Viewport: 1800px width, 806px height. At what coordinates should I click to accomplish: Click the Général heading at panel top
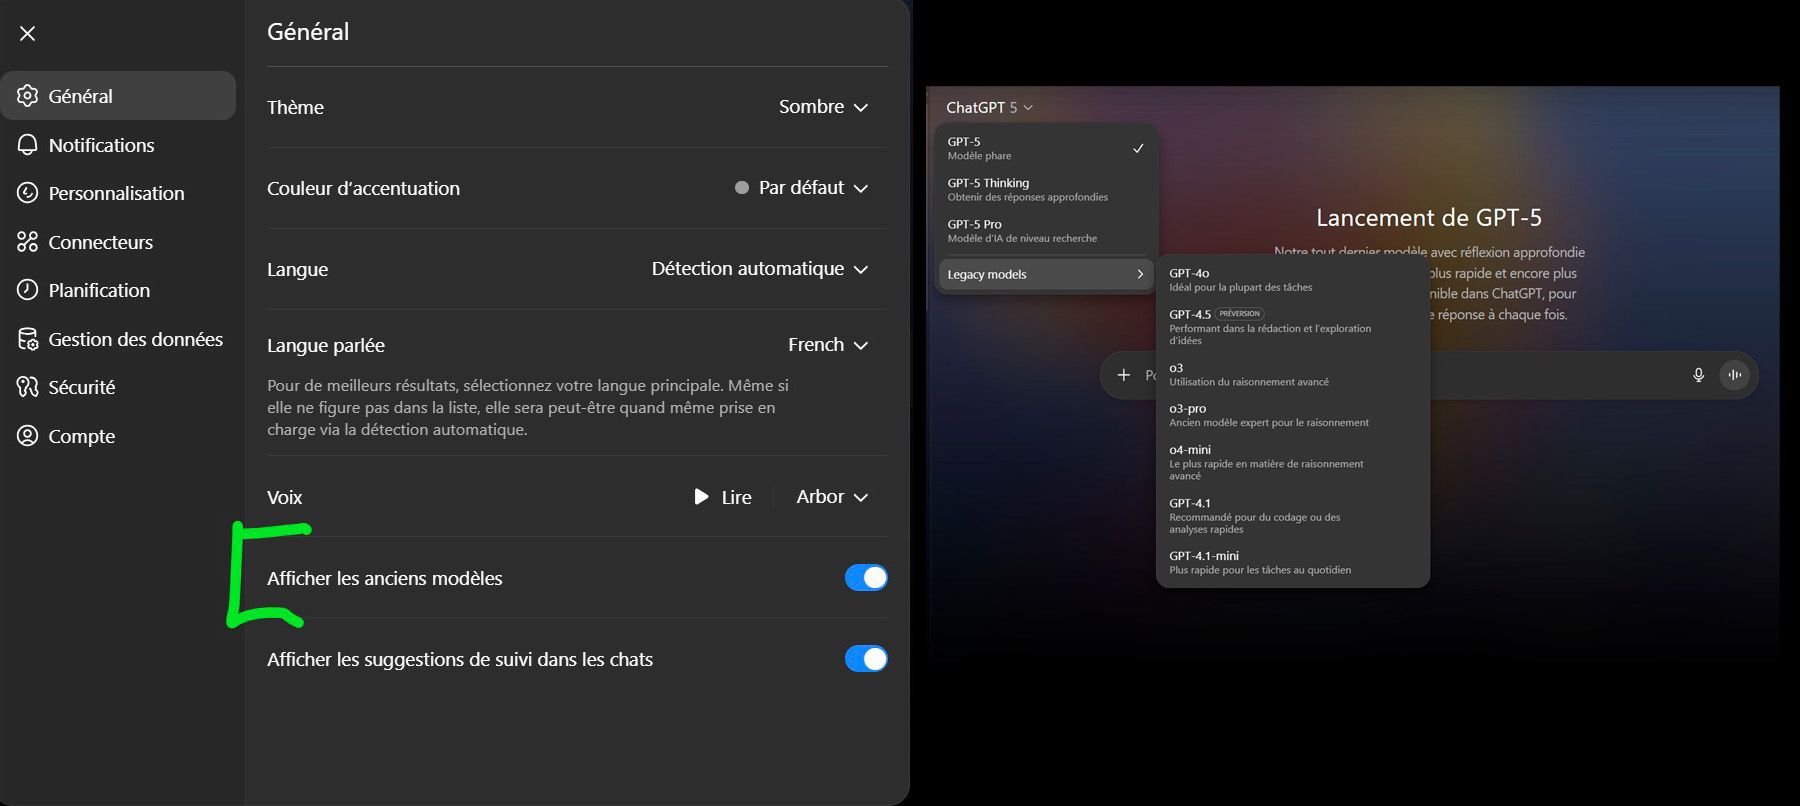point(308,32)
